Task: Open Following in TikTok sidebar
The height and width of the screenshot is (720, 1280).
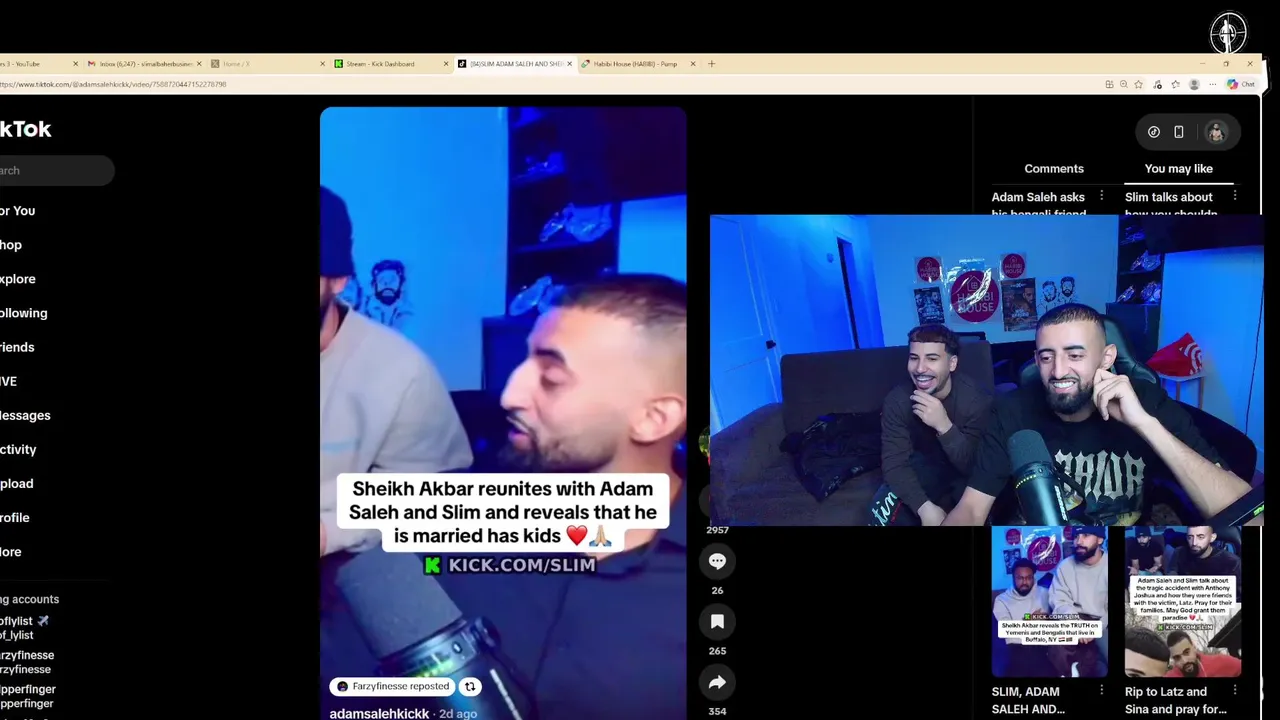Action: (x=23, y=313)
